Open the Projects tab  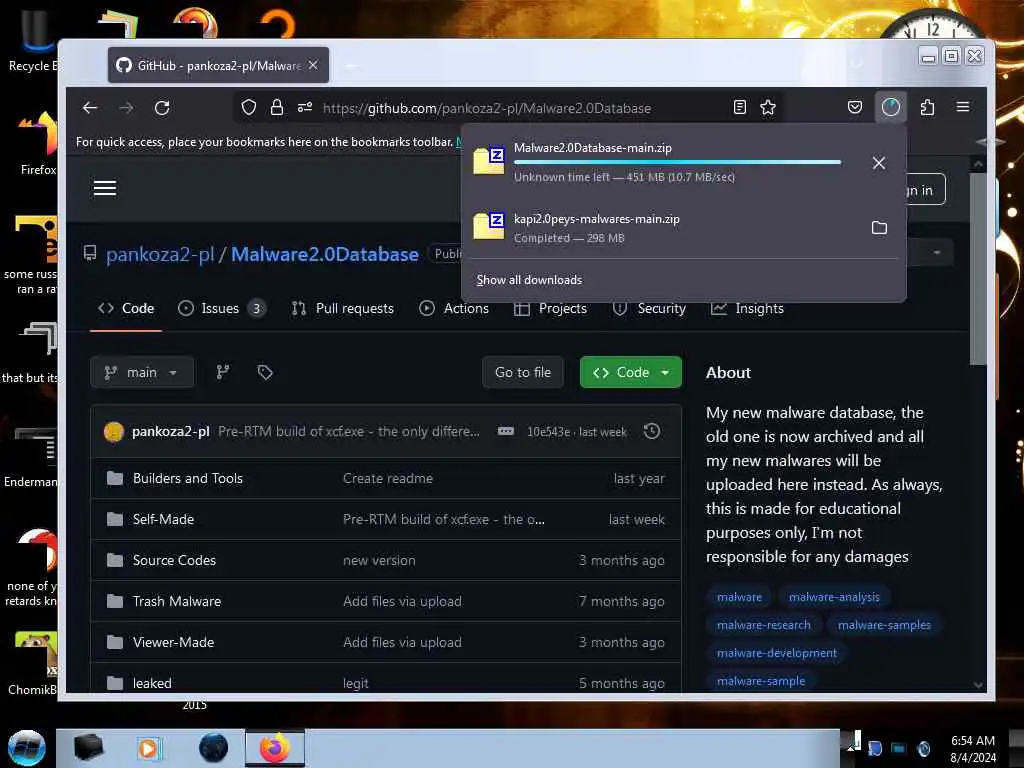click(551, 308)
